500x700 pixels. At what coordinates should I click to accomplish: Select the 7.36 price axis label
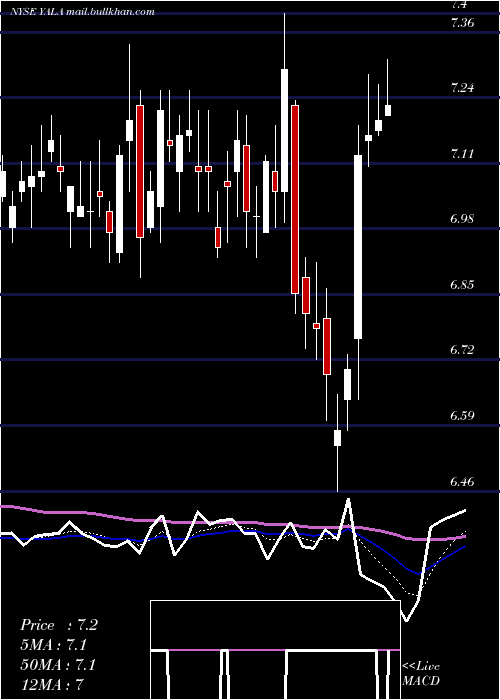click(462, 23)
